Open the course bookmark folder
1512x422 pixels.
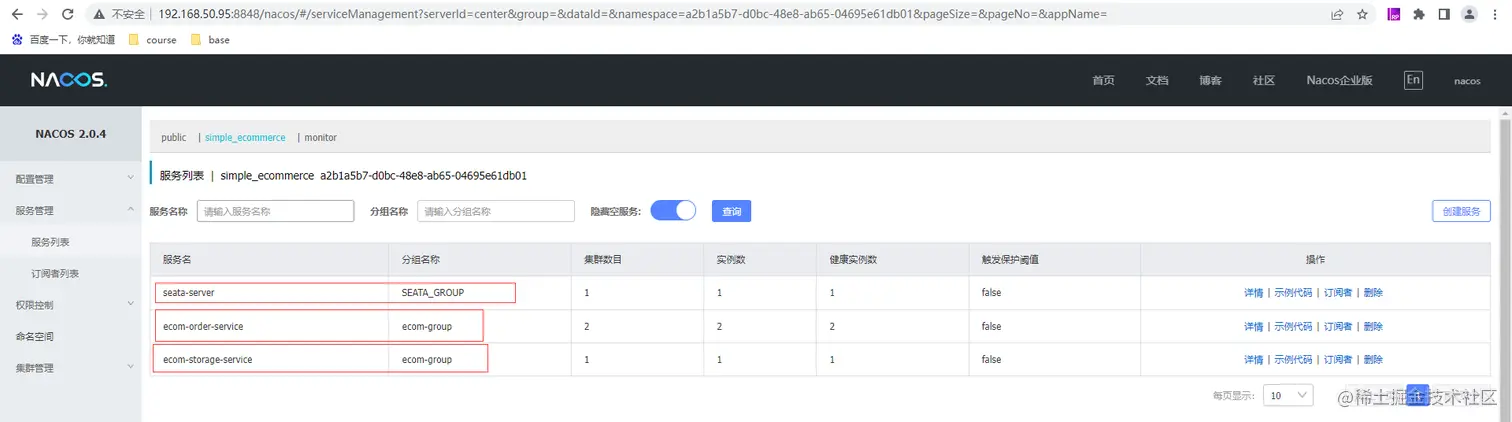click(x=152, y=40)
